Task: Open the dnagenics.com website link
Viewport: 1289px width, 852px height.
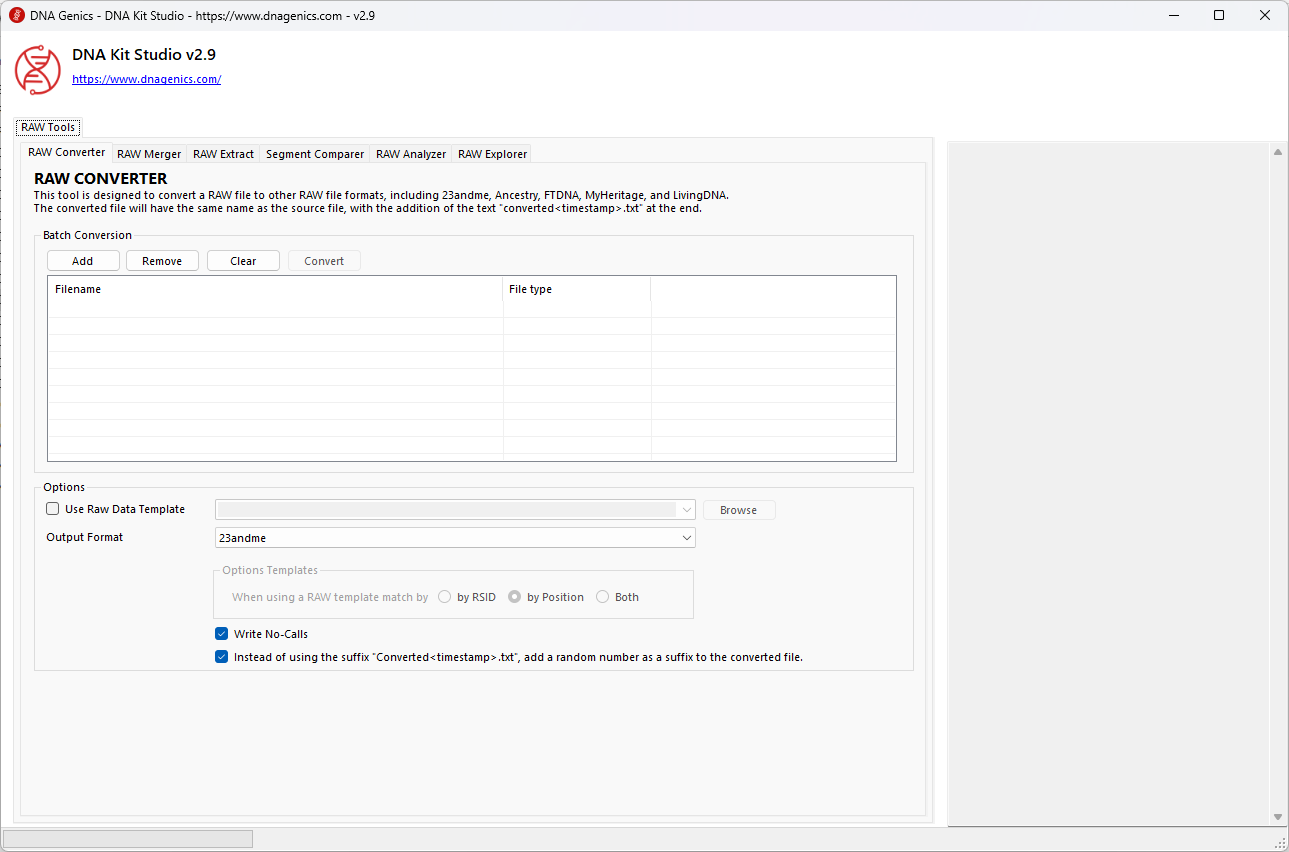Action: [146, 79]
